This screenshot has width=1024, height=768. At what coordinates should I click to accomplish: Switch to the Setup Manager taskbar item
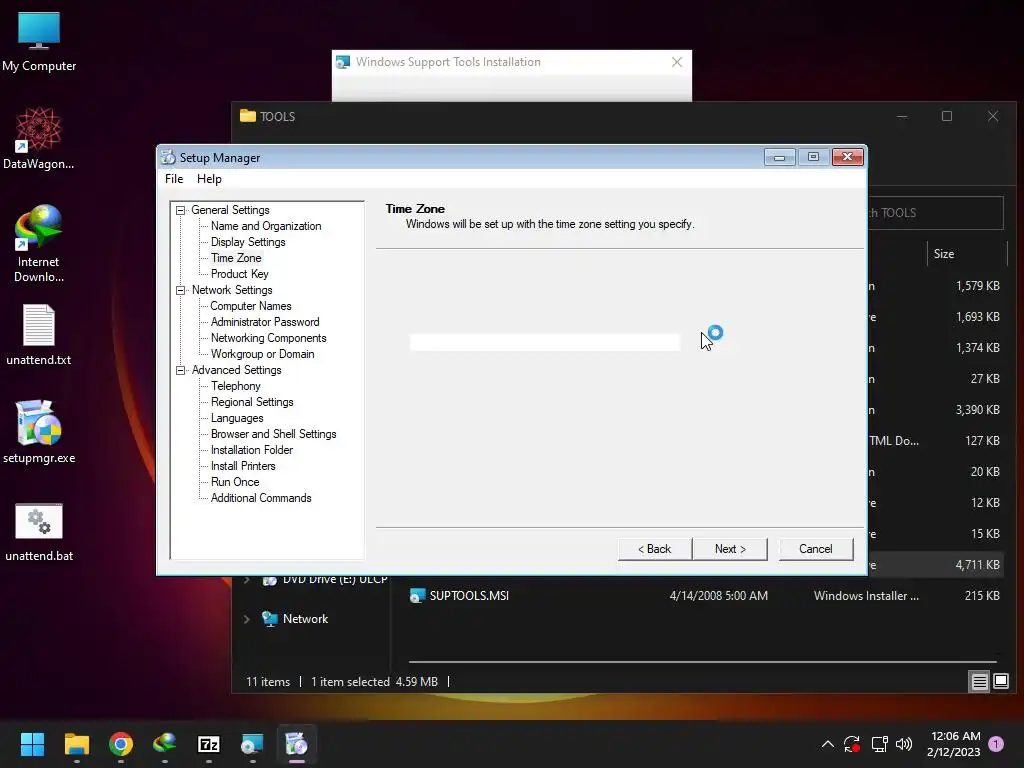point(296,744)
